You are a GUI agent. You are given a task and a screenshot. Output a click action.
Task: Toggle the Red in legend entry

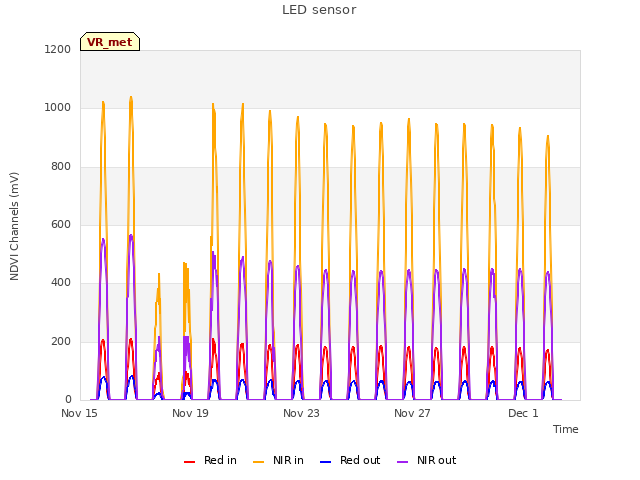tap(210, 460)
